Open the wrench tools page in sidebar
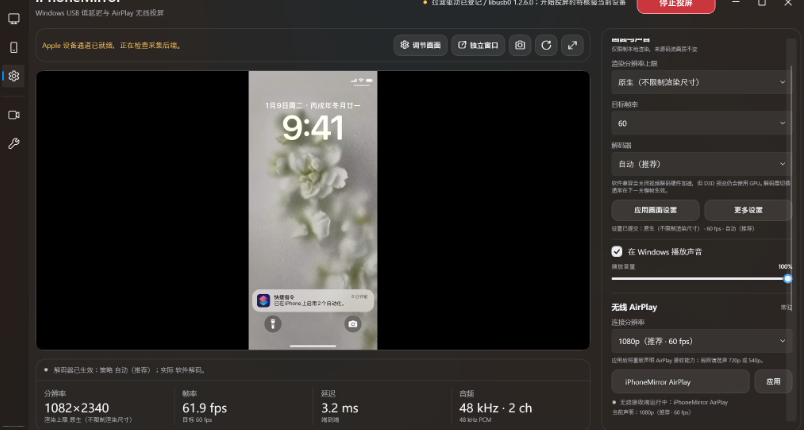 pyautogui.click(x=14, y=144)
